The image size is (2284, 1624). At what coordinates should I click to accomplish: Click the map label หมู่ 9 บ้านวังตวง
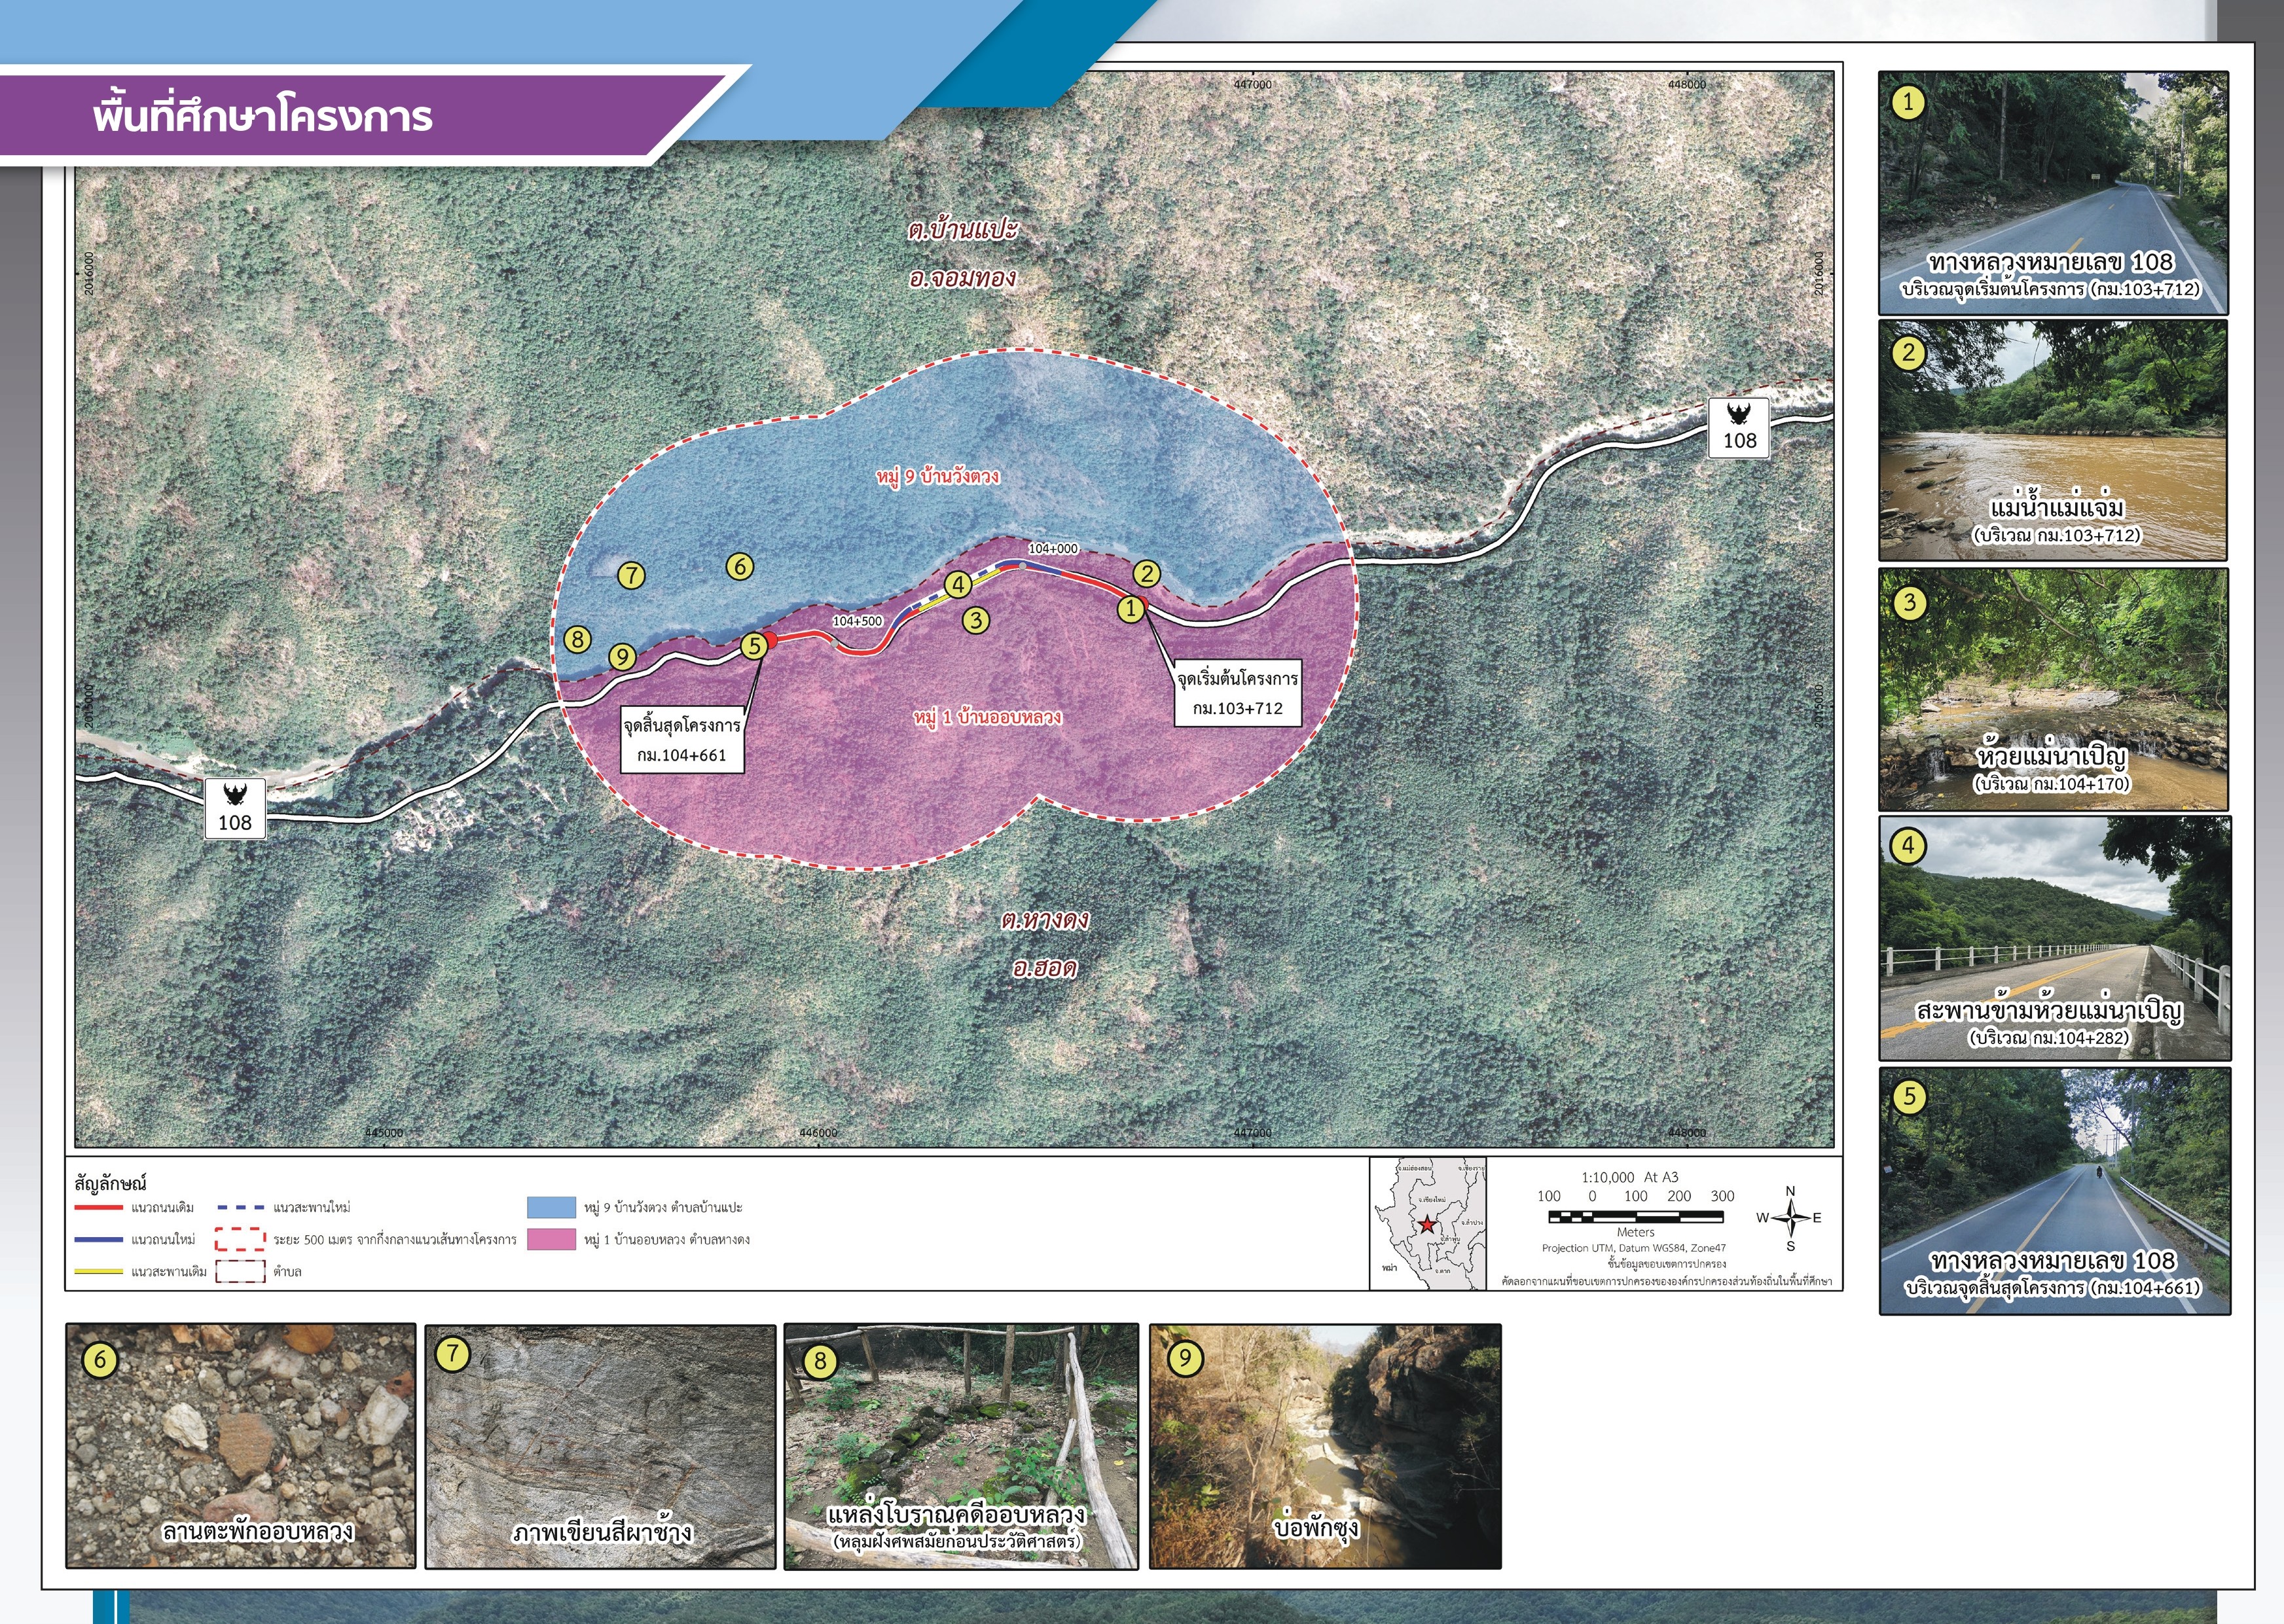(x=937, y=476)
